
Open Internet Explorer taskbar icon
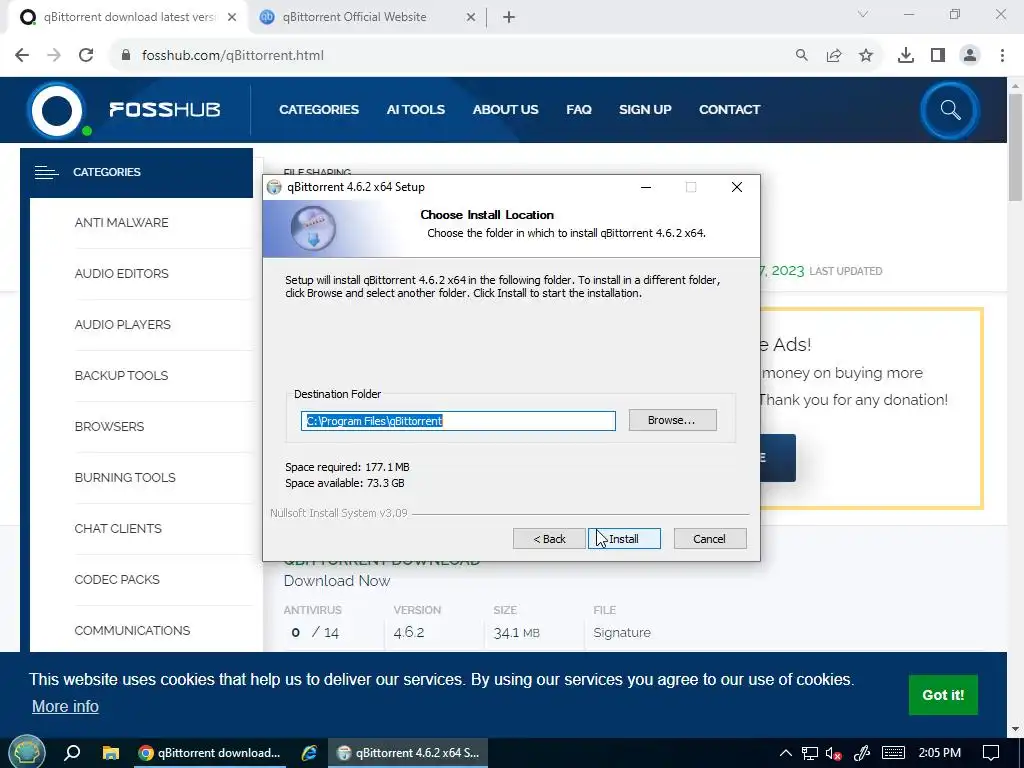[x=309, y=753]
